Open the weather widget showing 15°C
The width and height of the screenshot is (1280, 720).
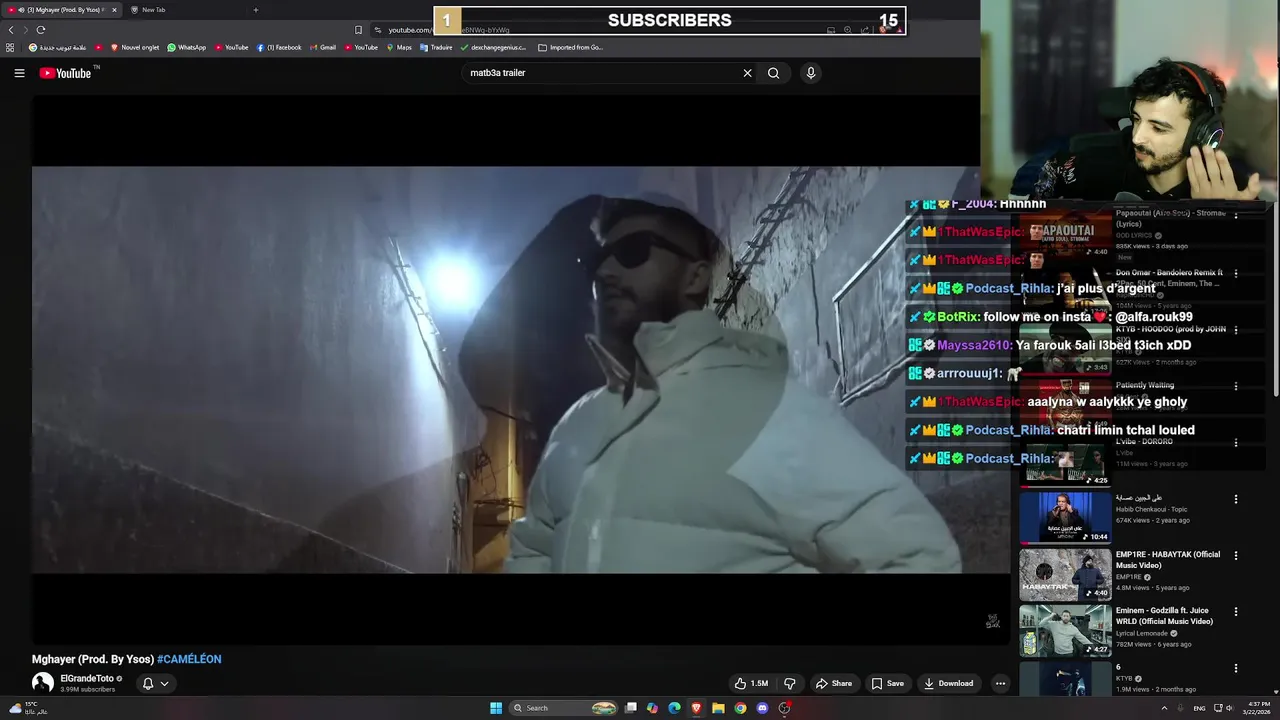pyautogui.click(x=29, y=708)
